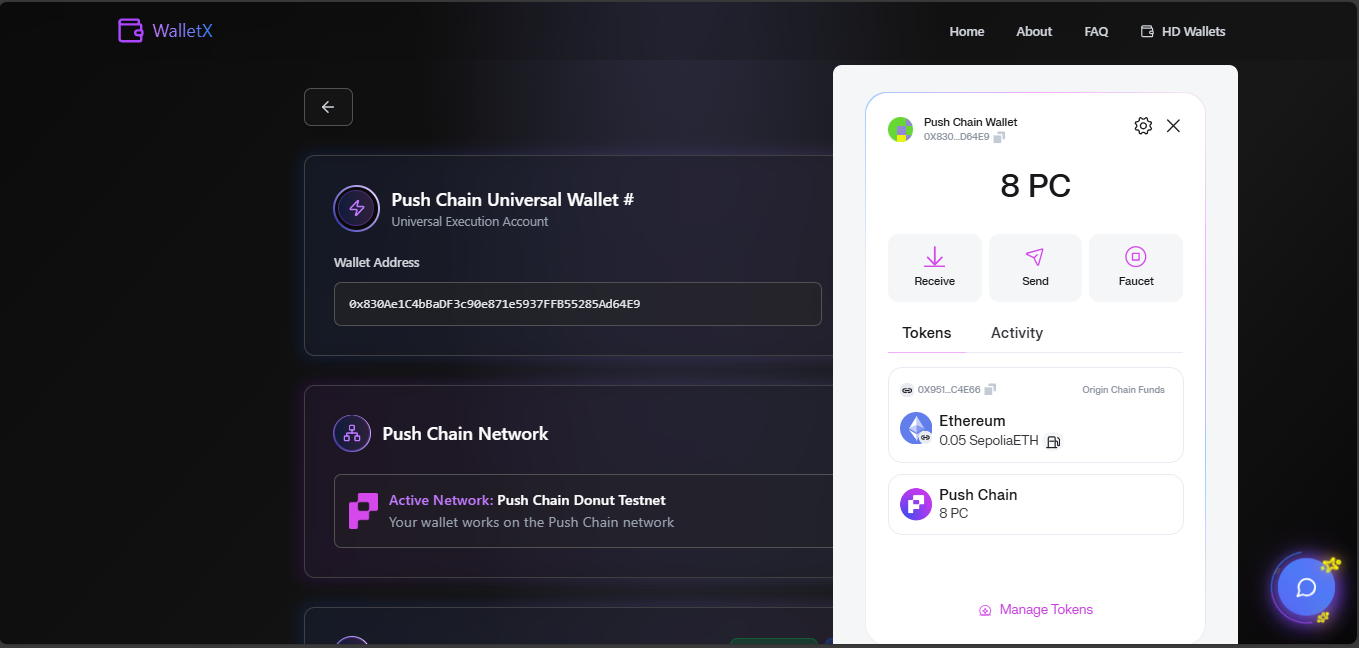Switch to the Tokens tab
Image resolution: width=1359 pixels, height=648 pixels.
[x=927, y=333]
